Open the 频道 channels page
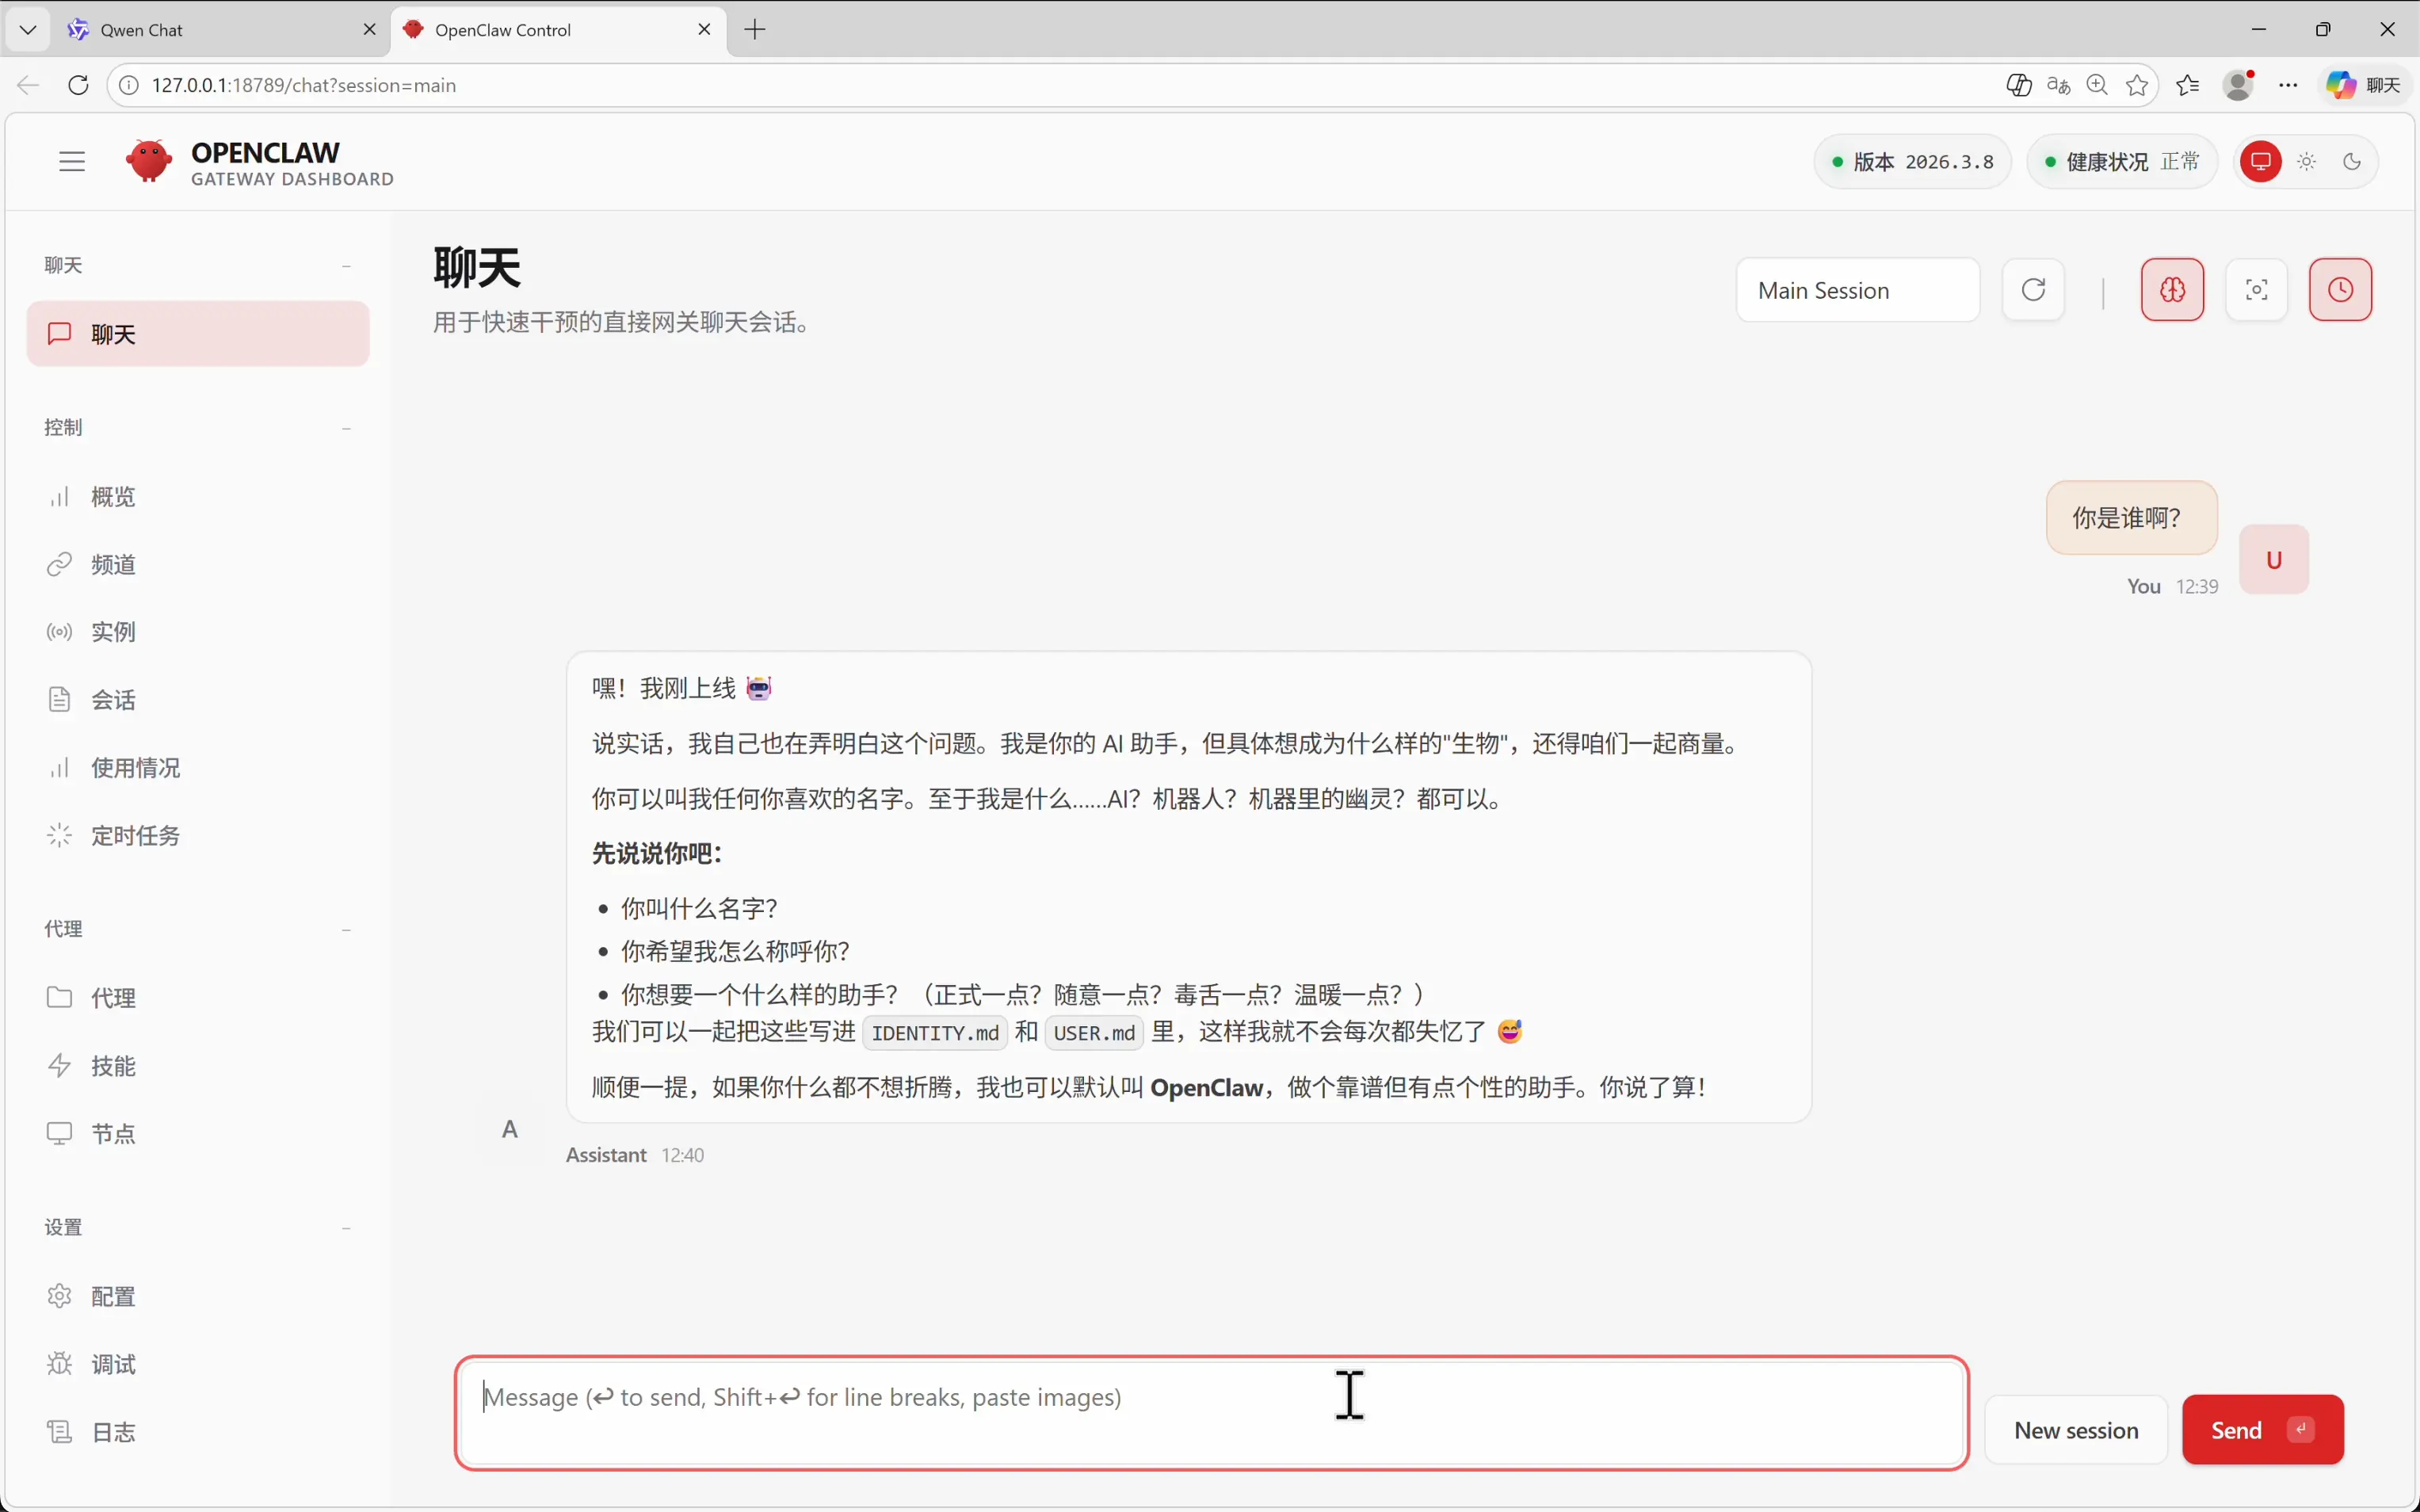This screenshot has width=2420, height=1512. 113,564
